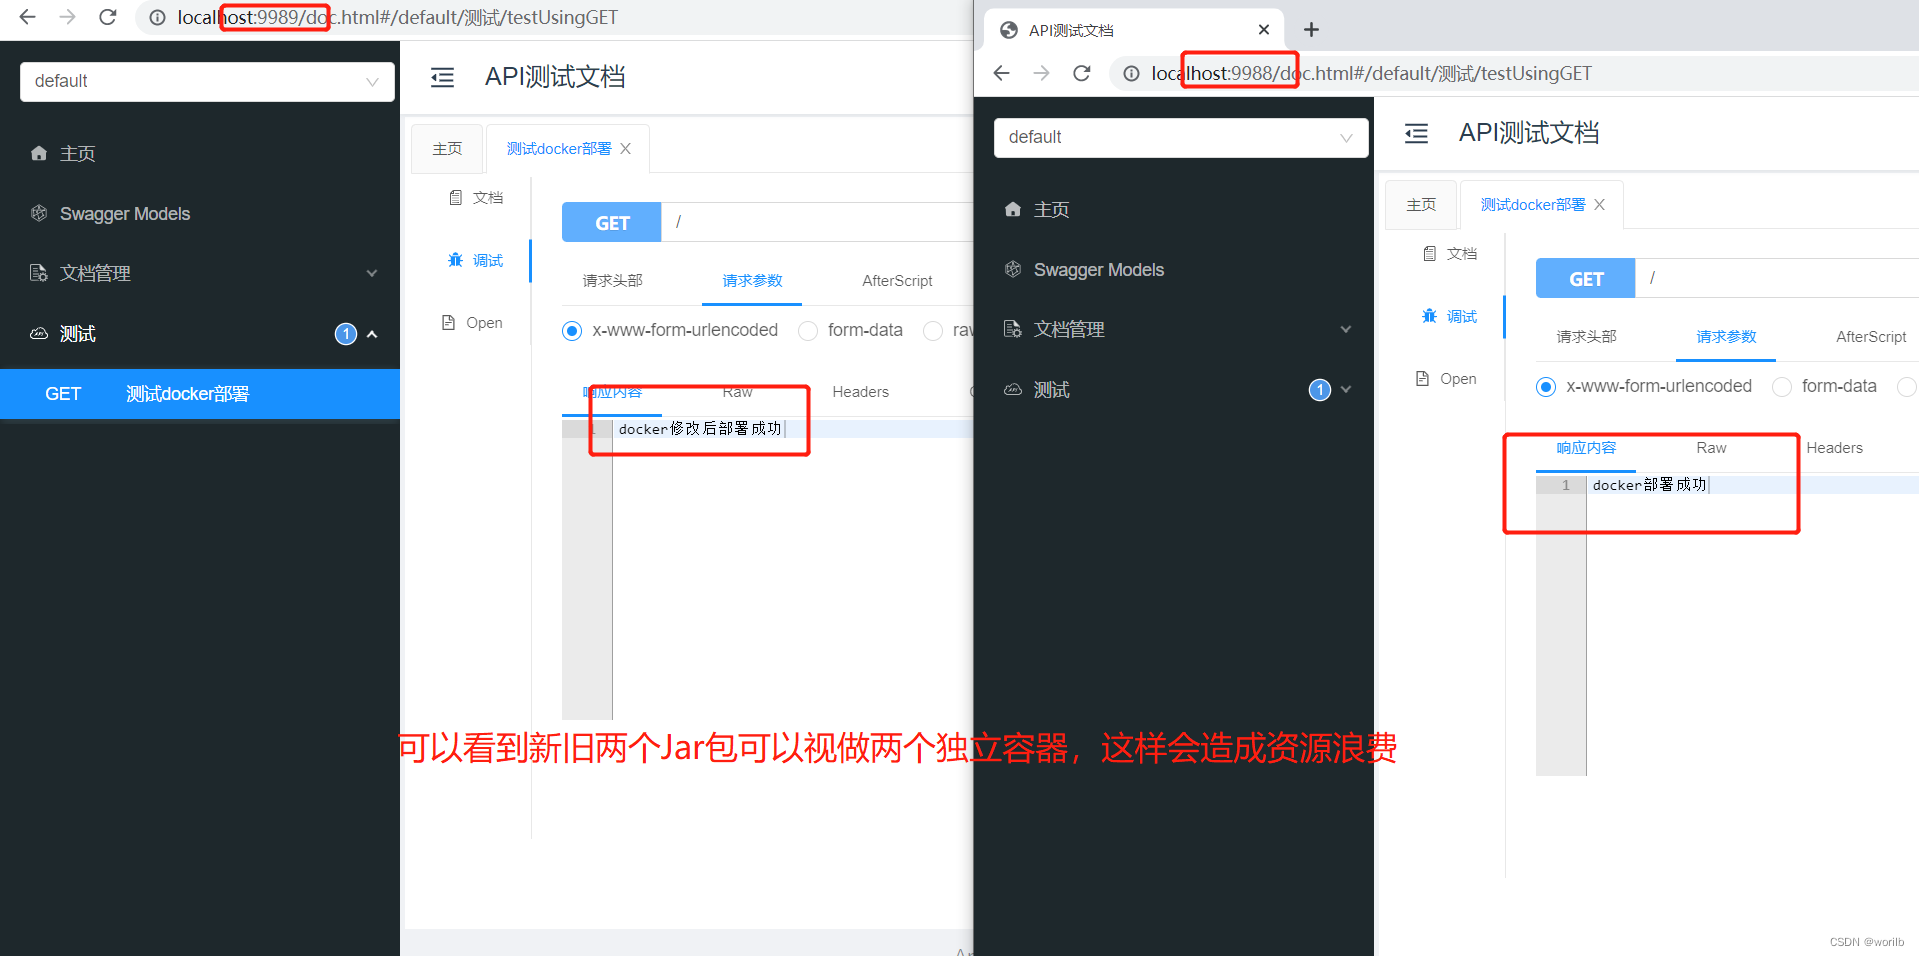Toggle sidebar collapse icon in left window header
Screen dimensions: 1919x956
(x=442, y=77)
